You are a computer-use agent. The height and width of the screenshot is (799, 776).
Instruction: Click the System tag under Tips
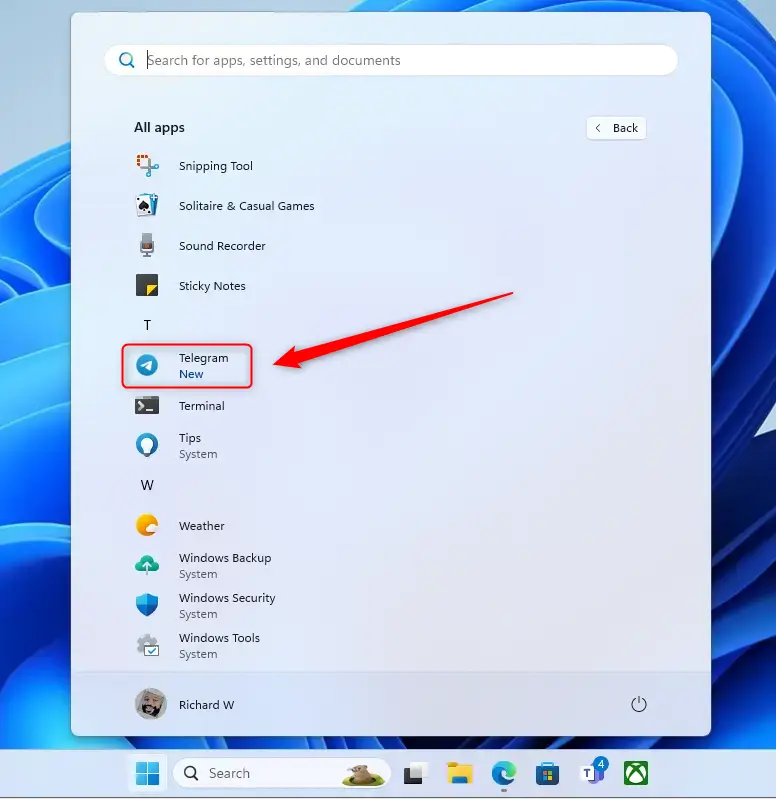pos(198,454)
